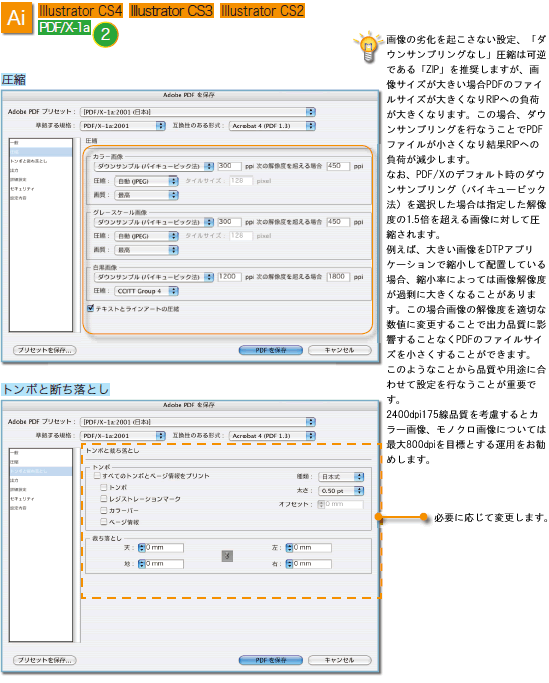Click the lightbulb tip icon beside the text
Screen dimensions: 549x683
pos(368,47)
